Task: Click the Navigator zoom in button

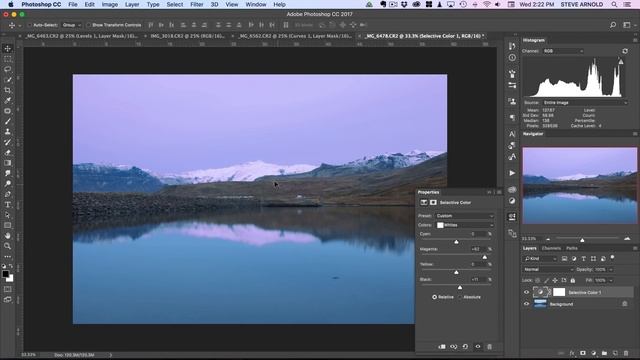Action: [x=627, y=239]
